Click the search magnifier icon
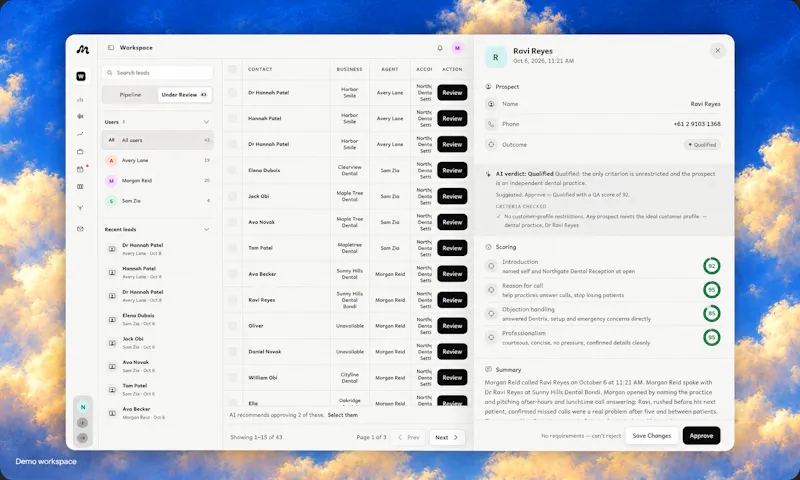Viewport: 800px width, 480px height. pos(110,73)
